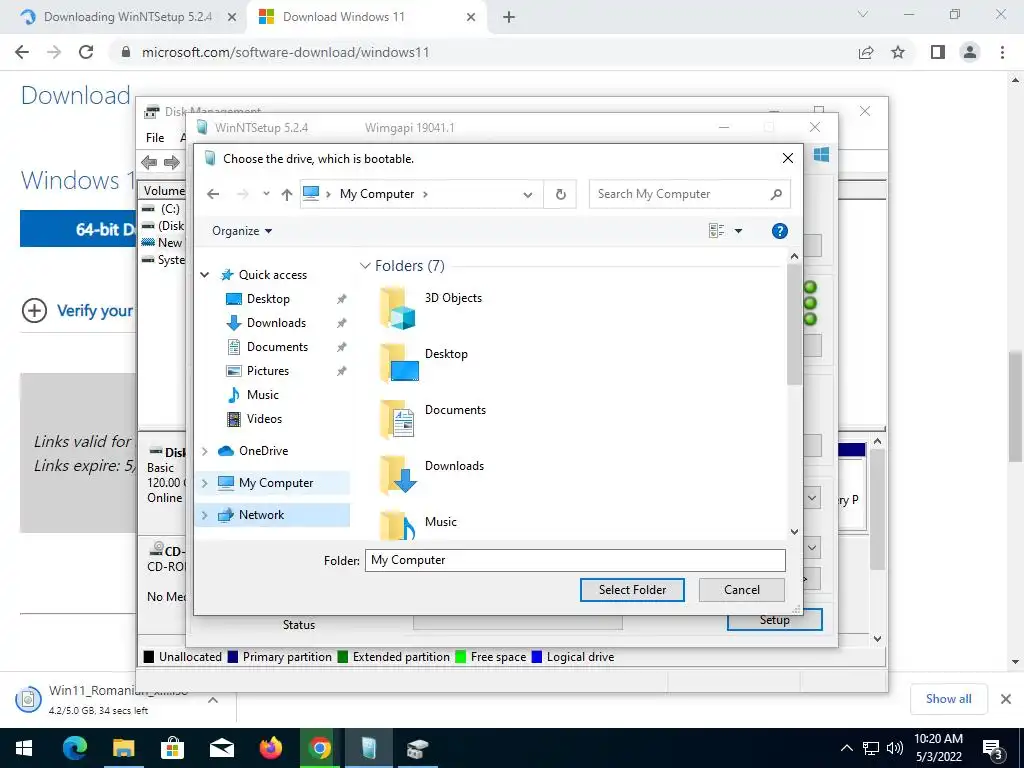Close the Downloading WinNTSetup 5.2.4 tab
Viewport: 1024px width, 768px height.
coord(231,18)
